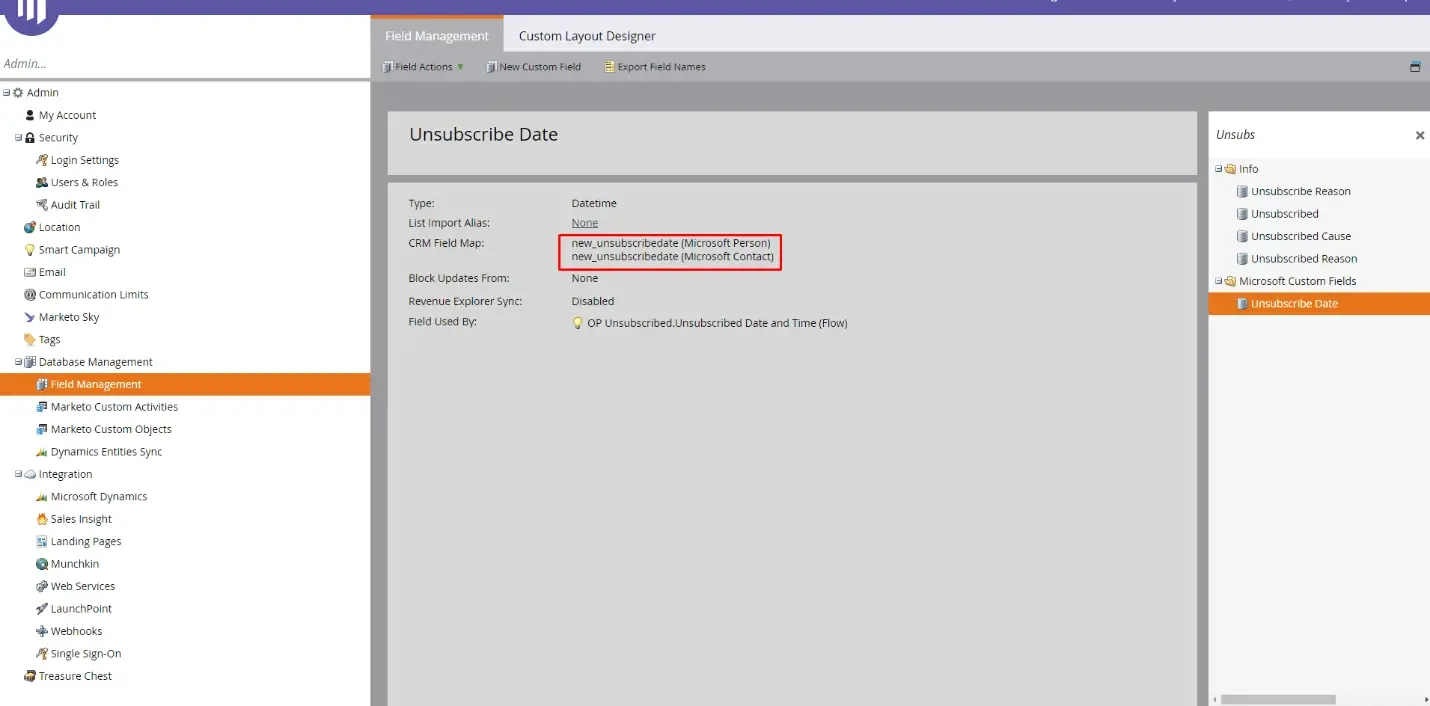Click new_unsubscribedate (Microsoft Contact) mapping text

[x=673, y=256]
